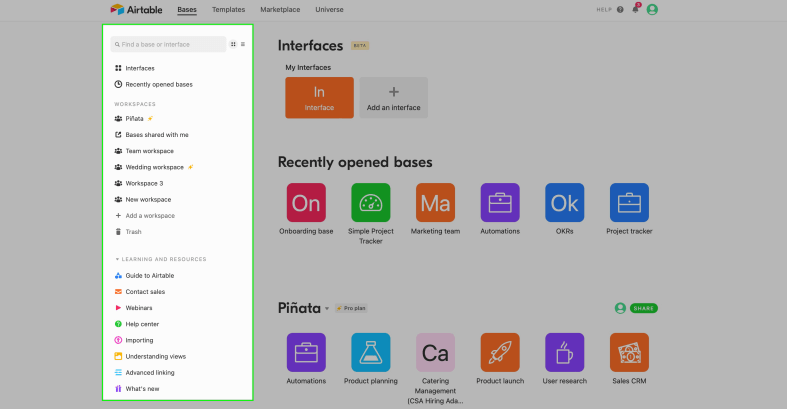The image size is (787, 409).
Task: Open Understanding views link
Action: 150,356
